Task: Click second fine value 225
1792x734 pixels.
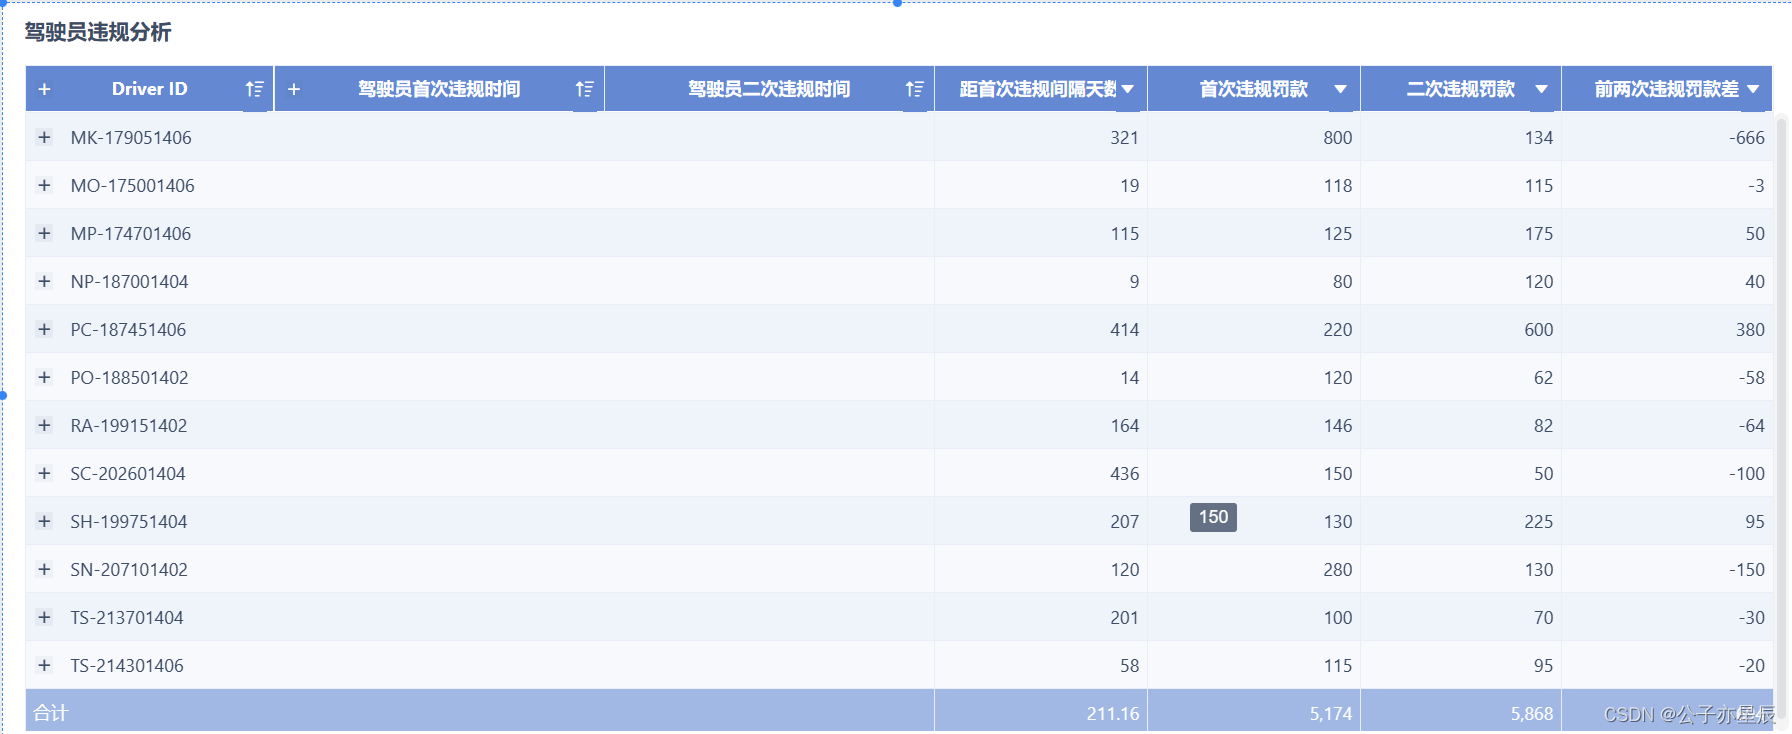Action: [x=1538, y=521]
